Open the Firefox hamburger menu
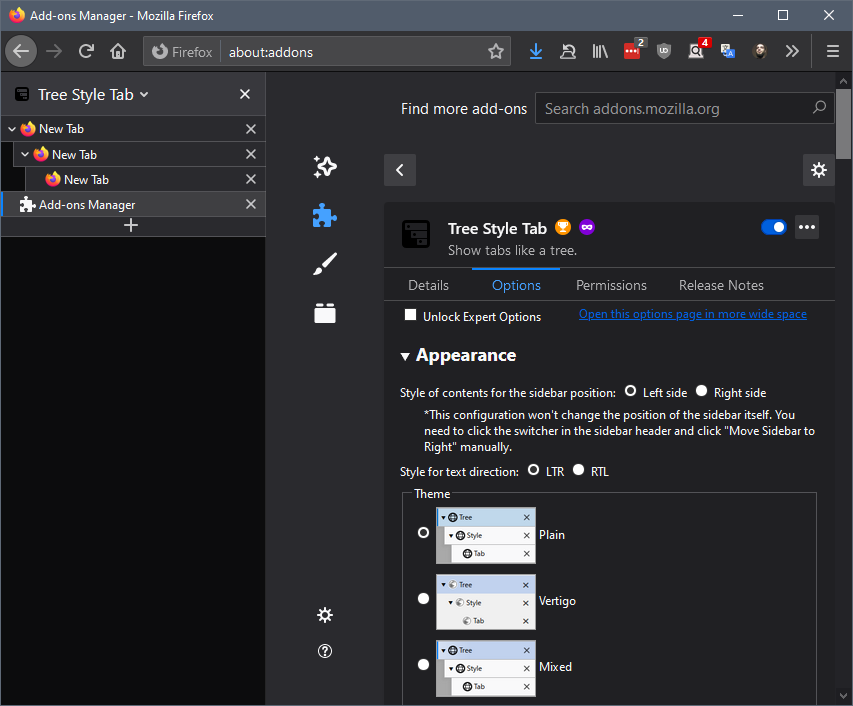This screenshot has height=706, width=853. coord(832,52)
